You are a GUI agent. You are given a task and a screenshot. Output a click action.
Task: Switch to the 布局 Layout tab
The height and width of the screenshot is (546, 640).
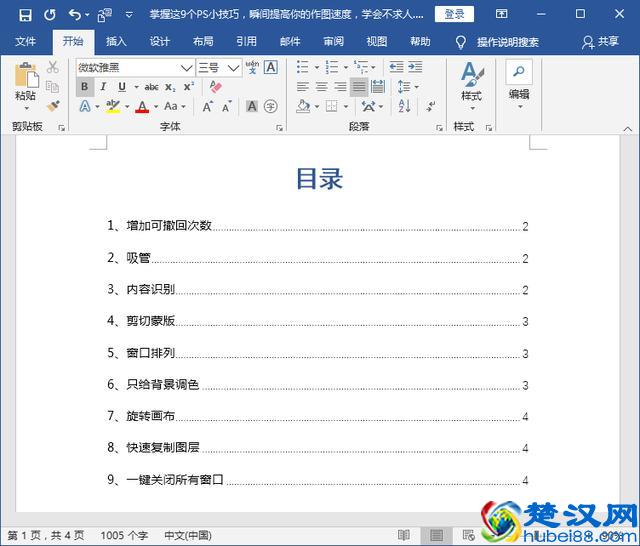(x=203, y=42)
